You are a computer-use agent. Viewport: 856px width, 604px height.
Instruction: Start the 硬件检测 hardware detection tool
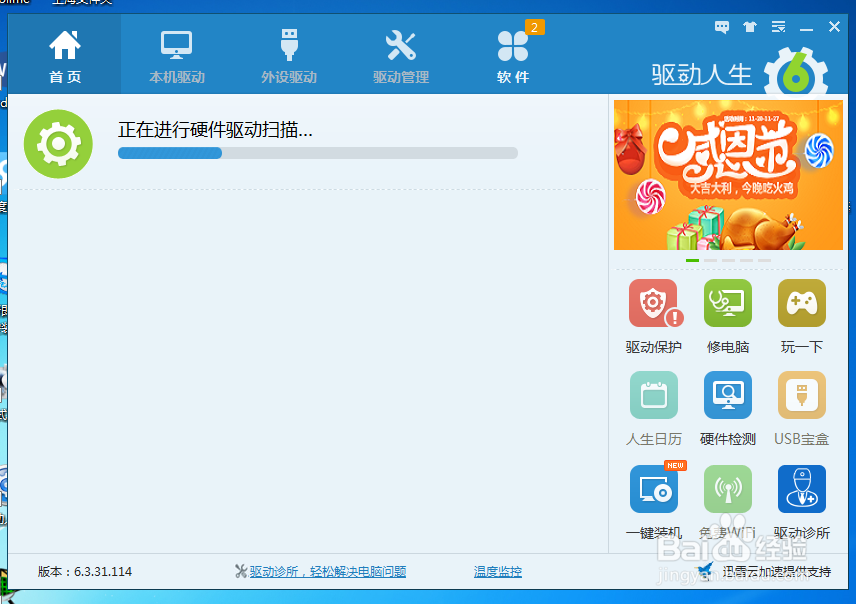[727, 395]
